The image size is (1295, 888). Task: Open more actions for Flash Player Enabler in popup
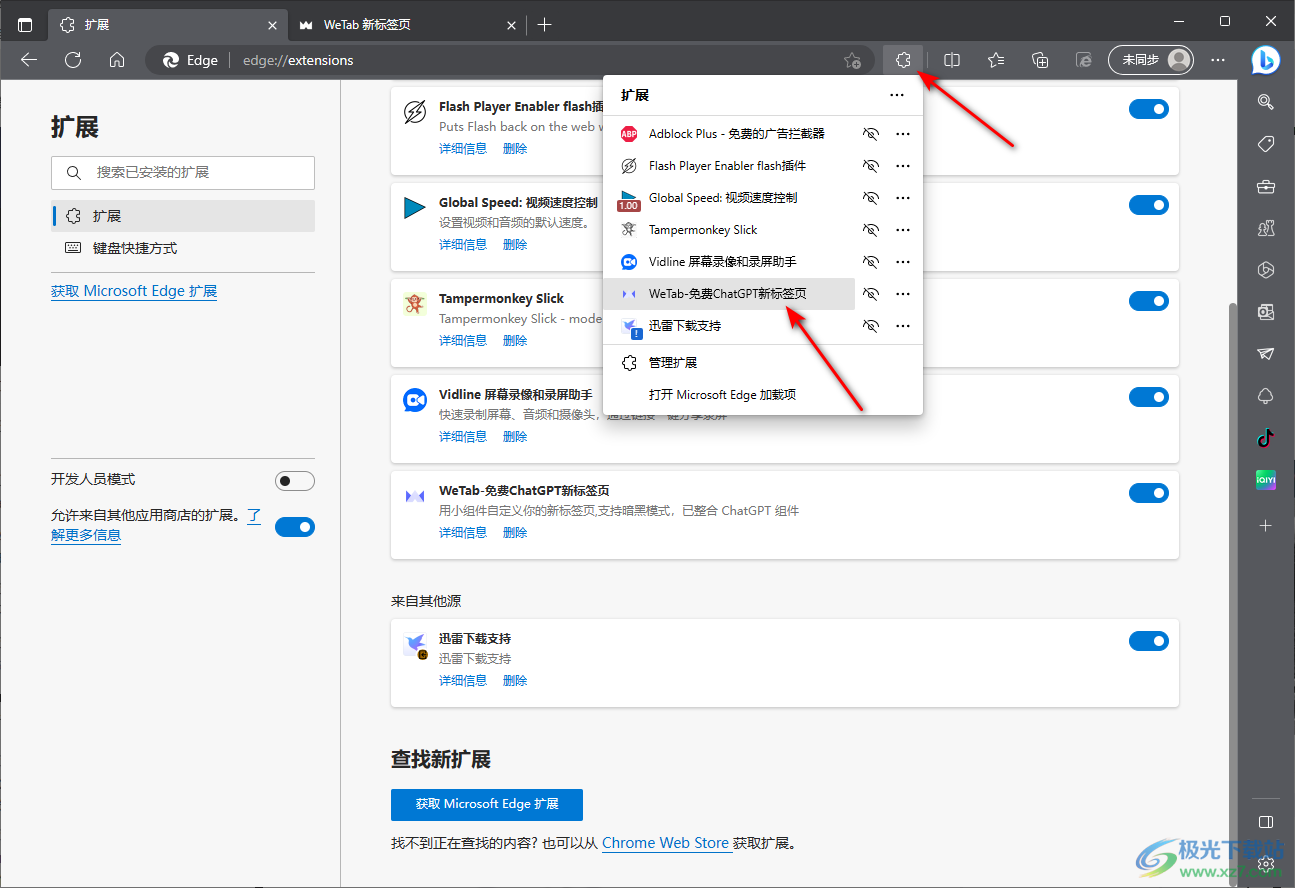tap(903, 166)
